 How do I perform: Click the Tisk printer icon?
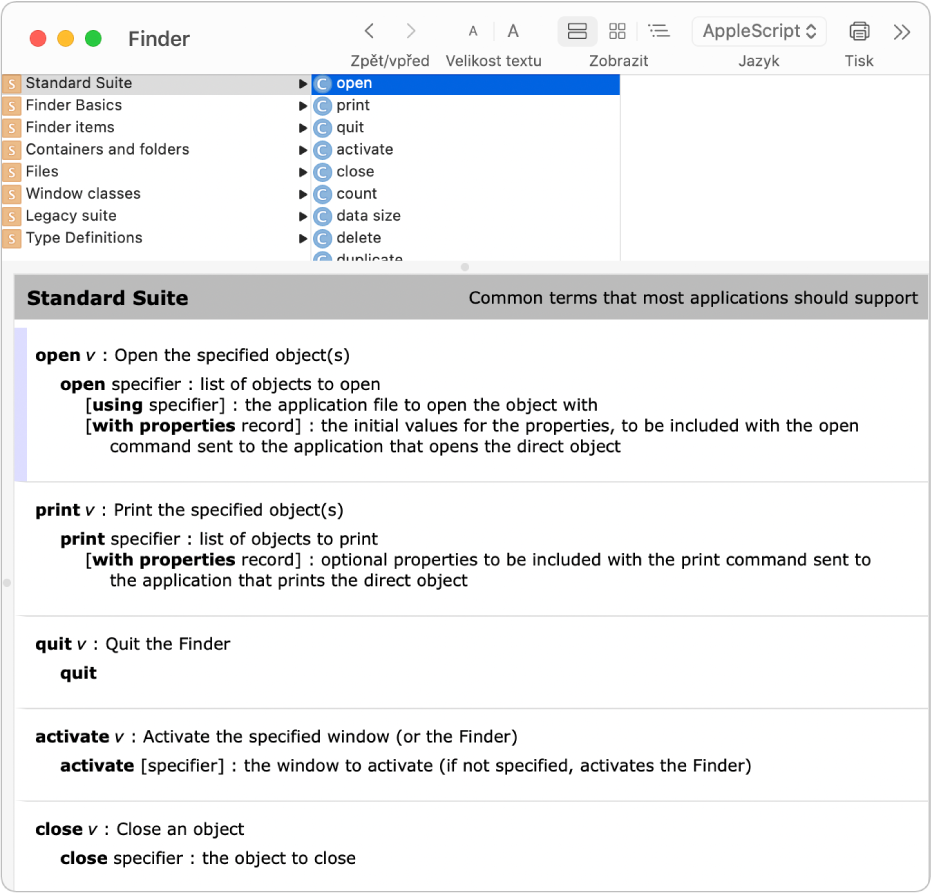coord(859,31)
